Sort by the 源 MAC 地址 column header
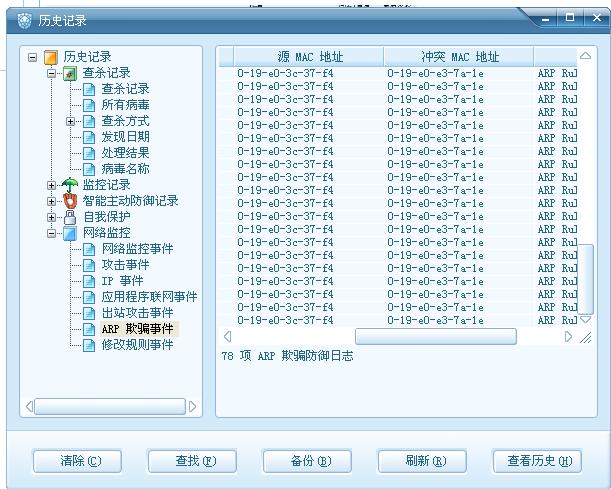This screenshot has height=489, width=611. tap(309, 57)
